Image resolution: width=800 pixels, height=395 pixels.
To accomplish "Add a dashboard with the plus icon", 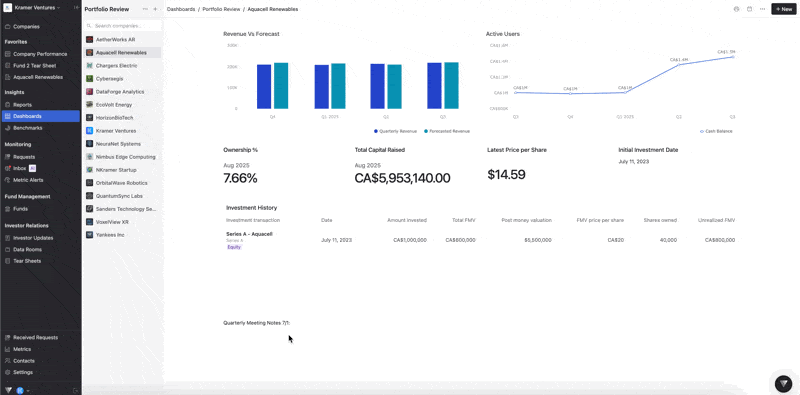I will (x=156, y=9).
